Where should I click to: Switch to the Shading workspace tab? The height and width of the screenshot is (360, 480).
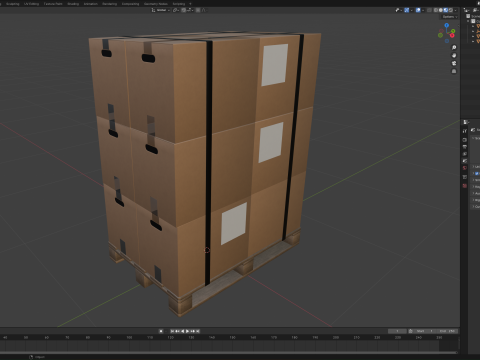coord(73,4)
